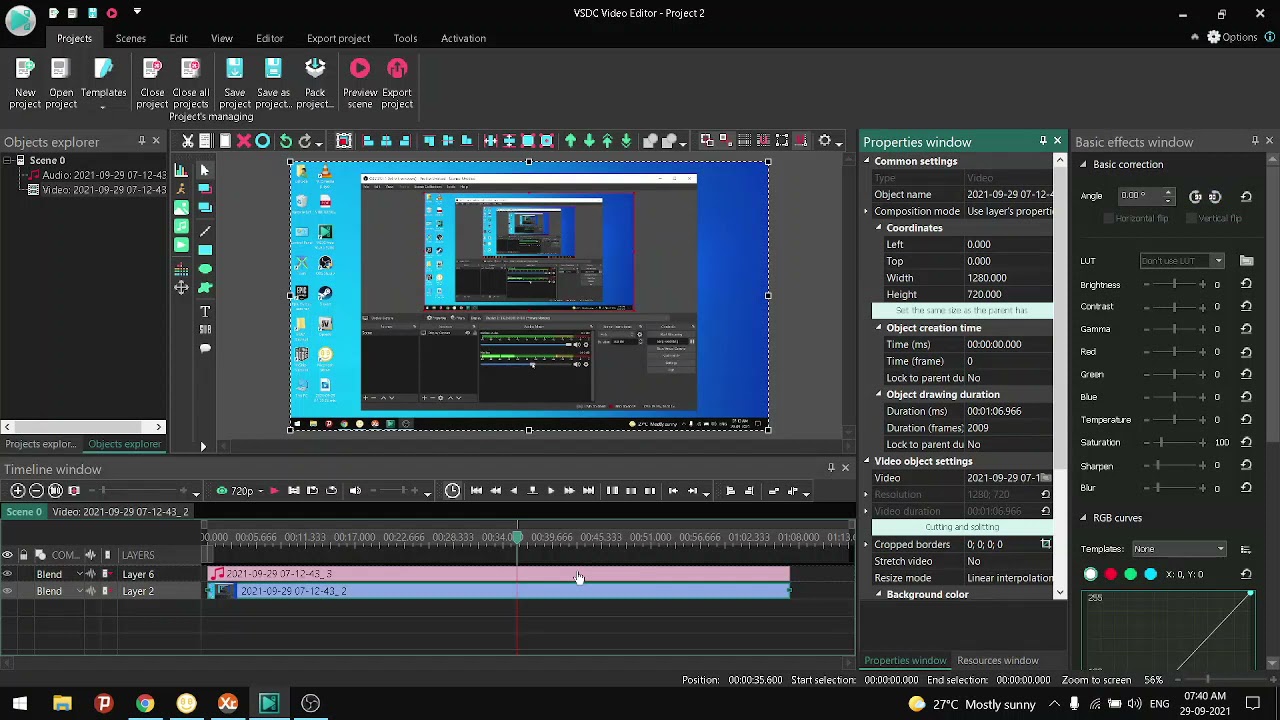
Task: Select the line drawing tool
Action: click(x=205, y=230)
